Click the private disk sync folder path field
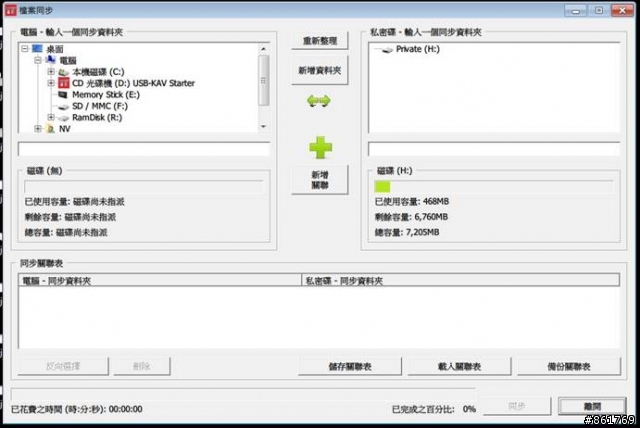 tap(494, 149)
